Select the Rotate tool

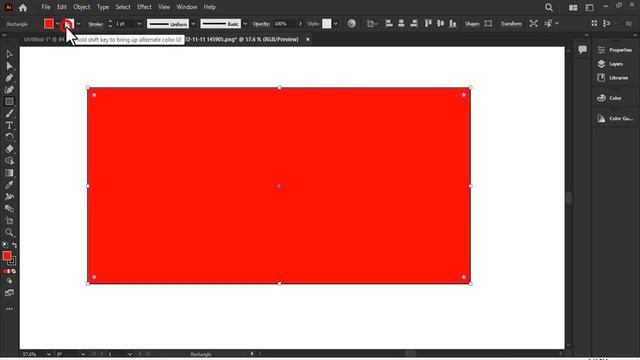pos(9,137)
